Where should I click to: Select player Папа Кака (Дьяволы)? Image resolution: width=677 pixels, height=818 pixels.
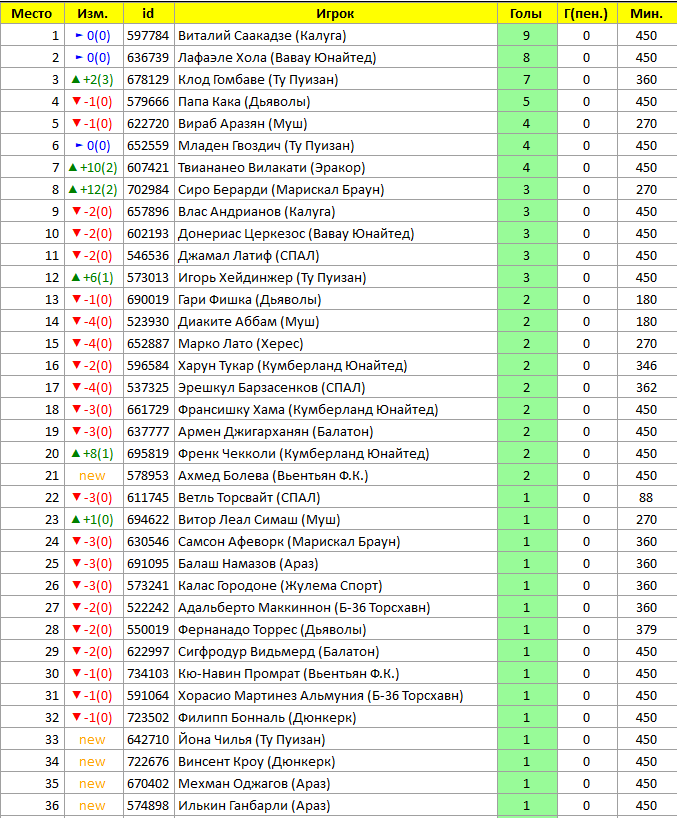(x=244, y=102)
